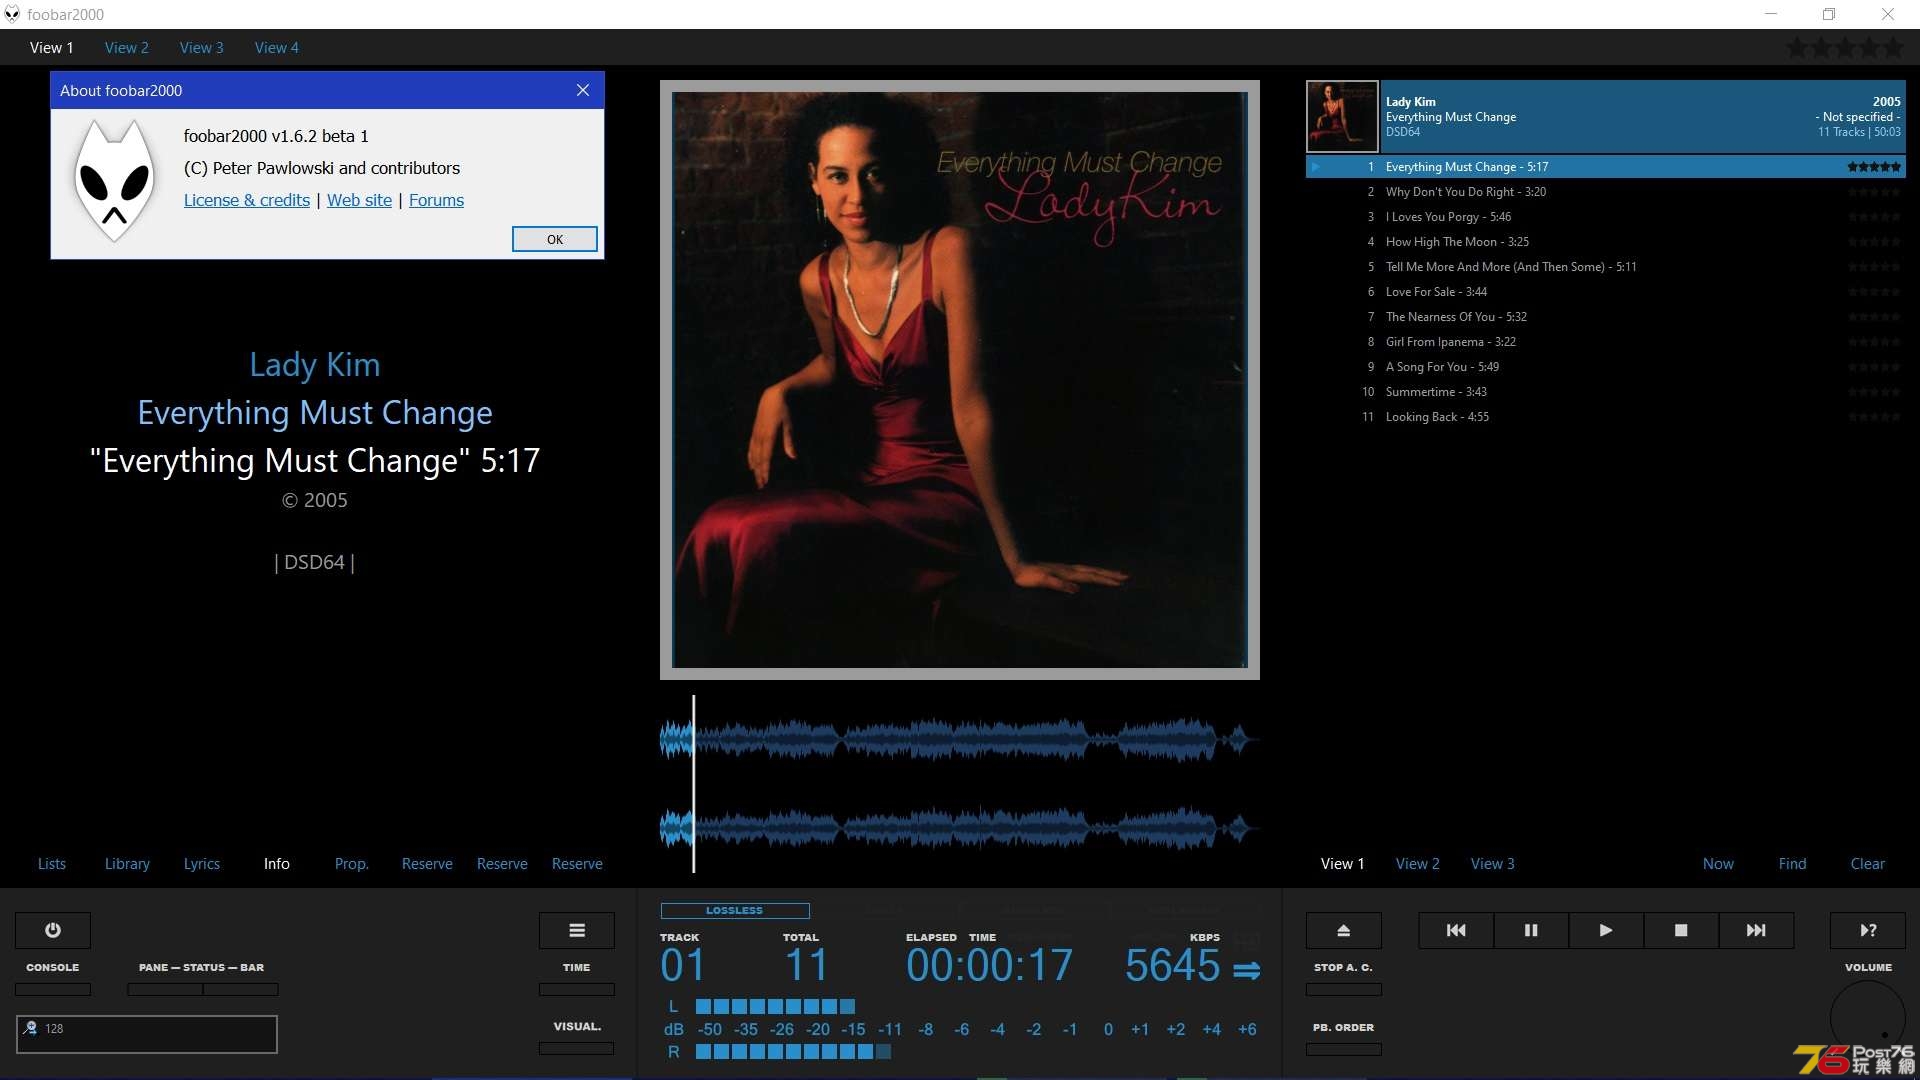
Task: Click the Find link in playlist panel
Action: (x=1793, y=864)
